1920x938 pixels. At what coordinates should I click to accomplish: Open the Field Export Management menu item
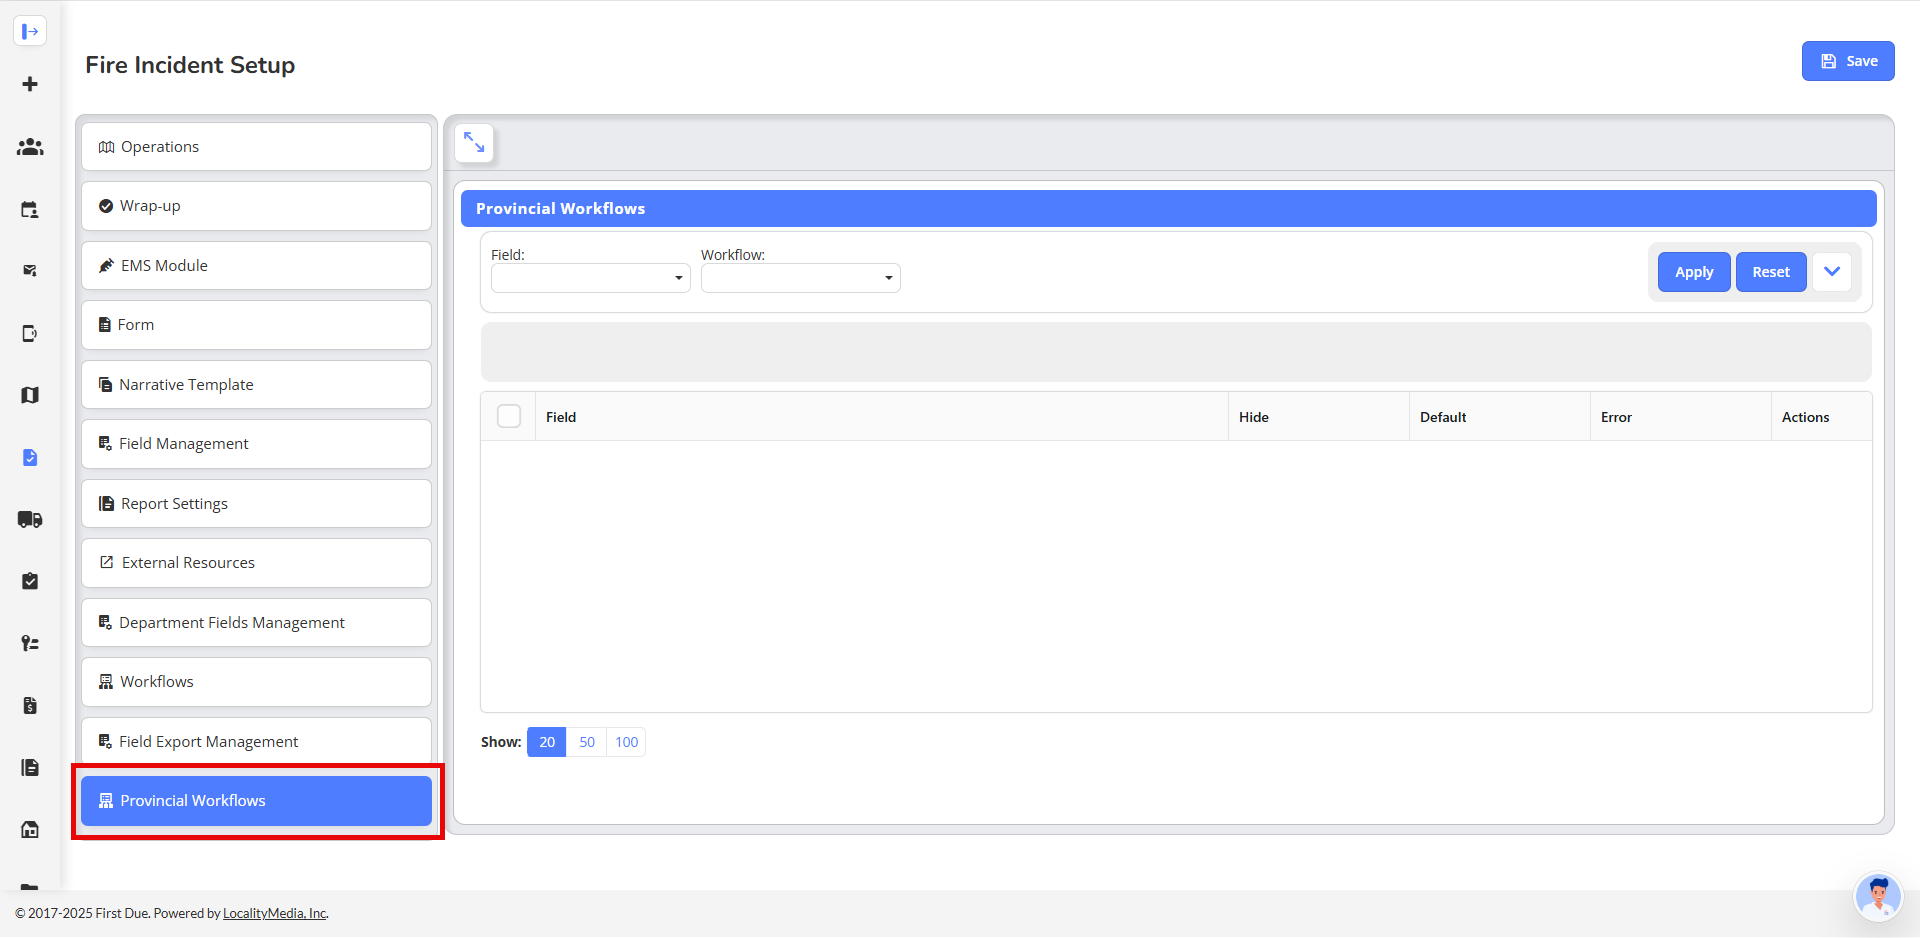pyautogui.click(x=256, y=741)
